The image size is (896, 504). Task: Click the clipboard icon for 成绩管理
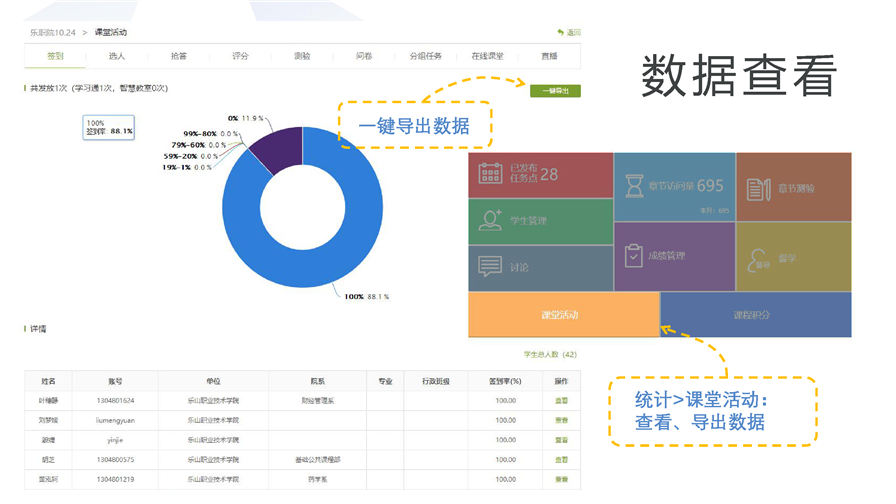[633, 256]
